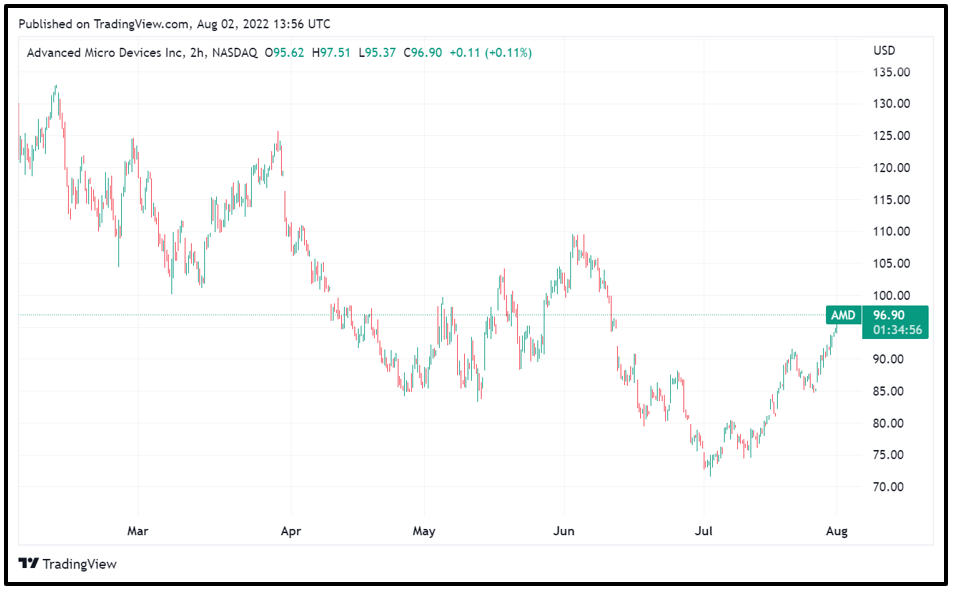The width and height of the screenshot is (955, 590).
Task: Click the TradingView logo icon
Action: click(x=29, y=563)
